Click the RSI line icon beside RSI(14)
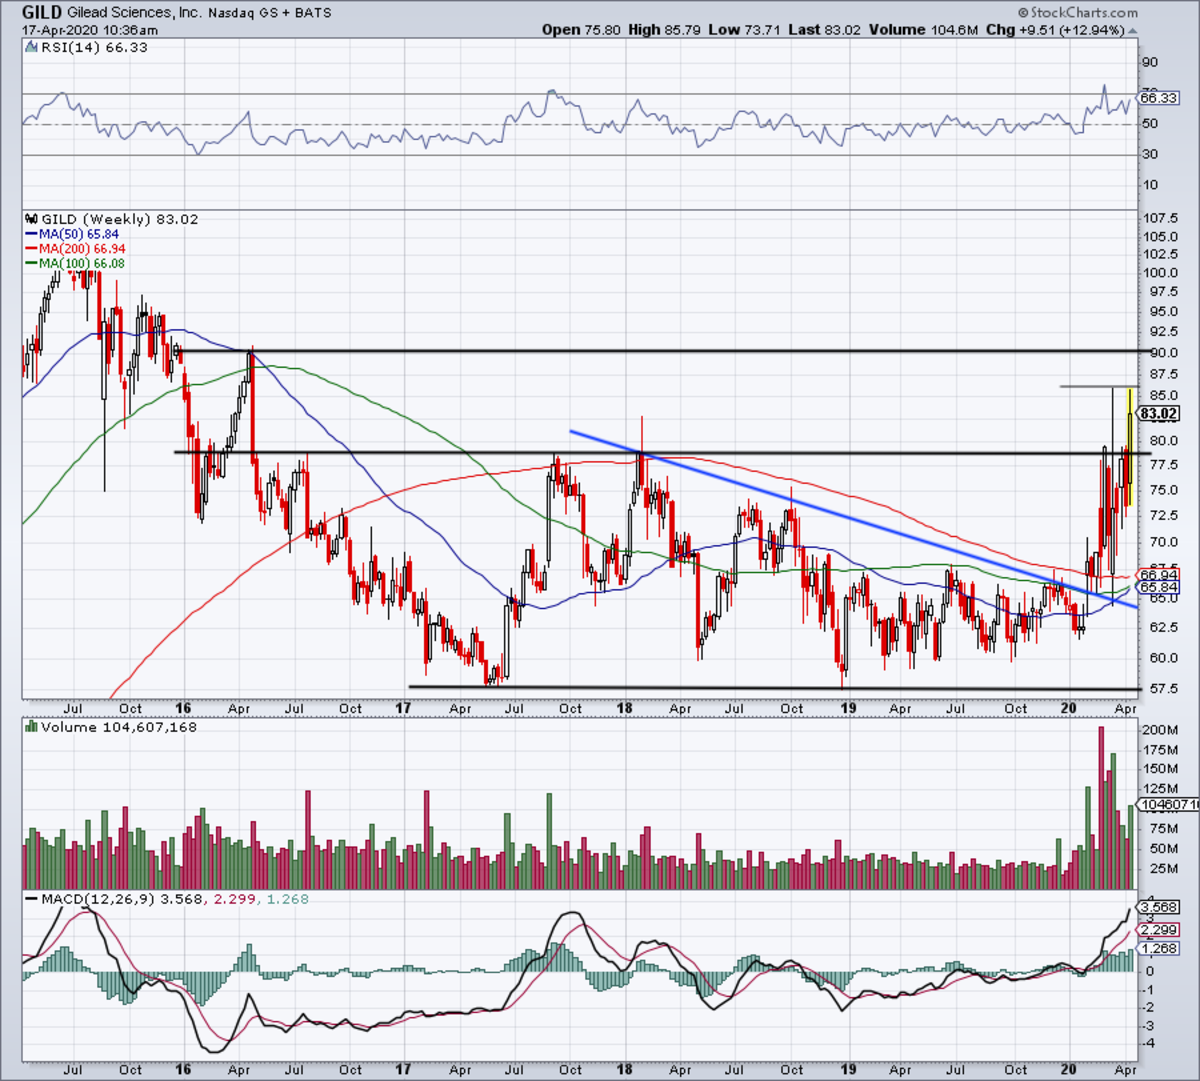The image size is (1200, 1081). tap(31, 47)
